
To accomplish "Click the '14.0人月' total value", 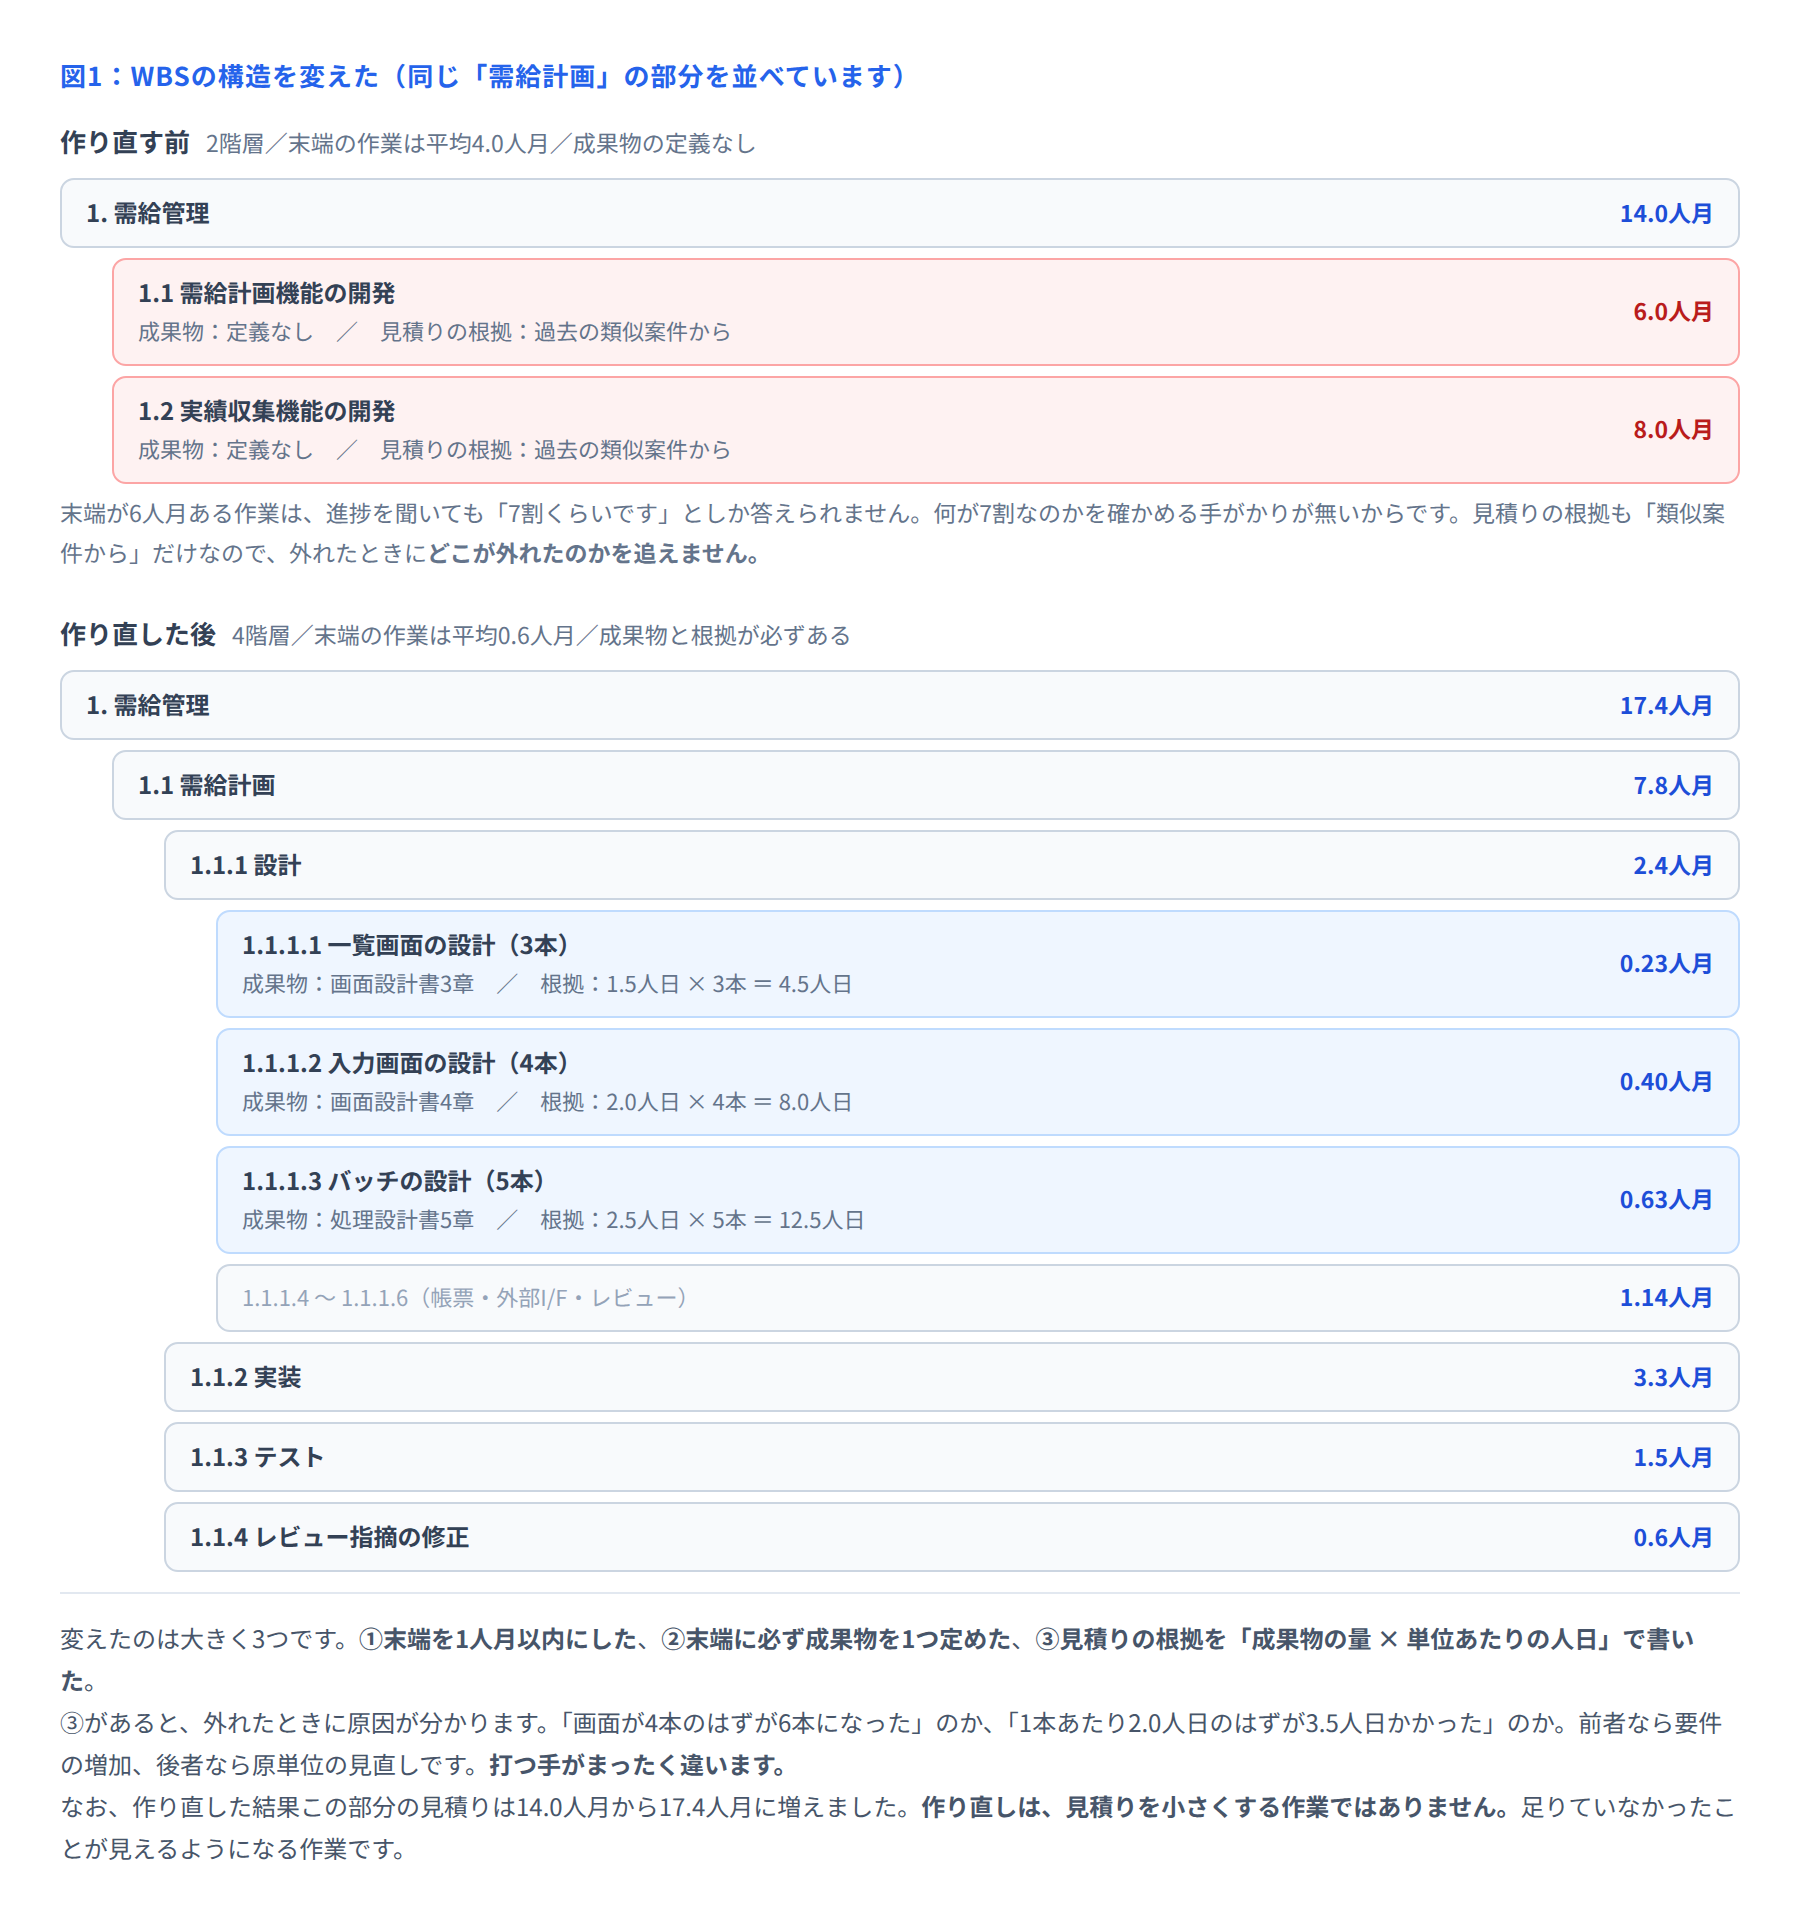I will (1666, 213).
